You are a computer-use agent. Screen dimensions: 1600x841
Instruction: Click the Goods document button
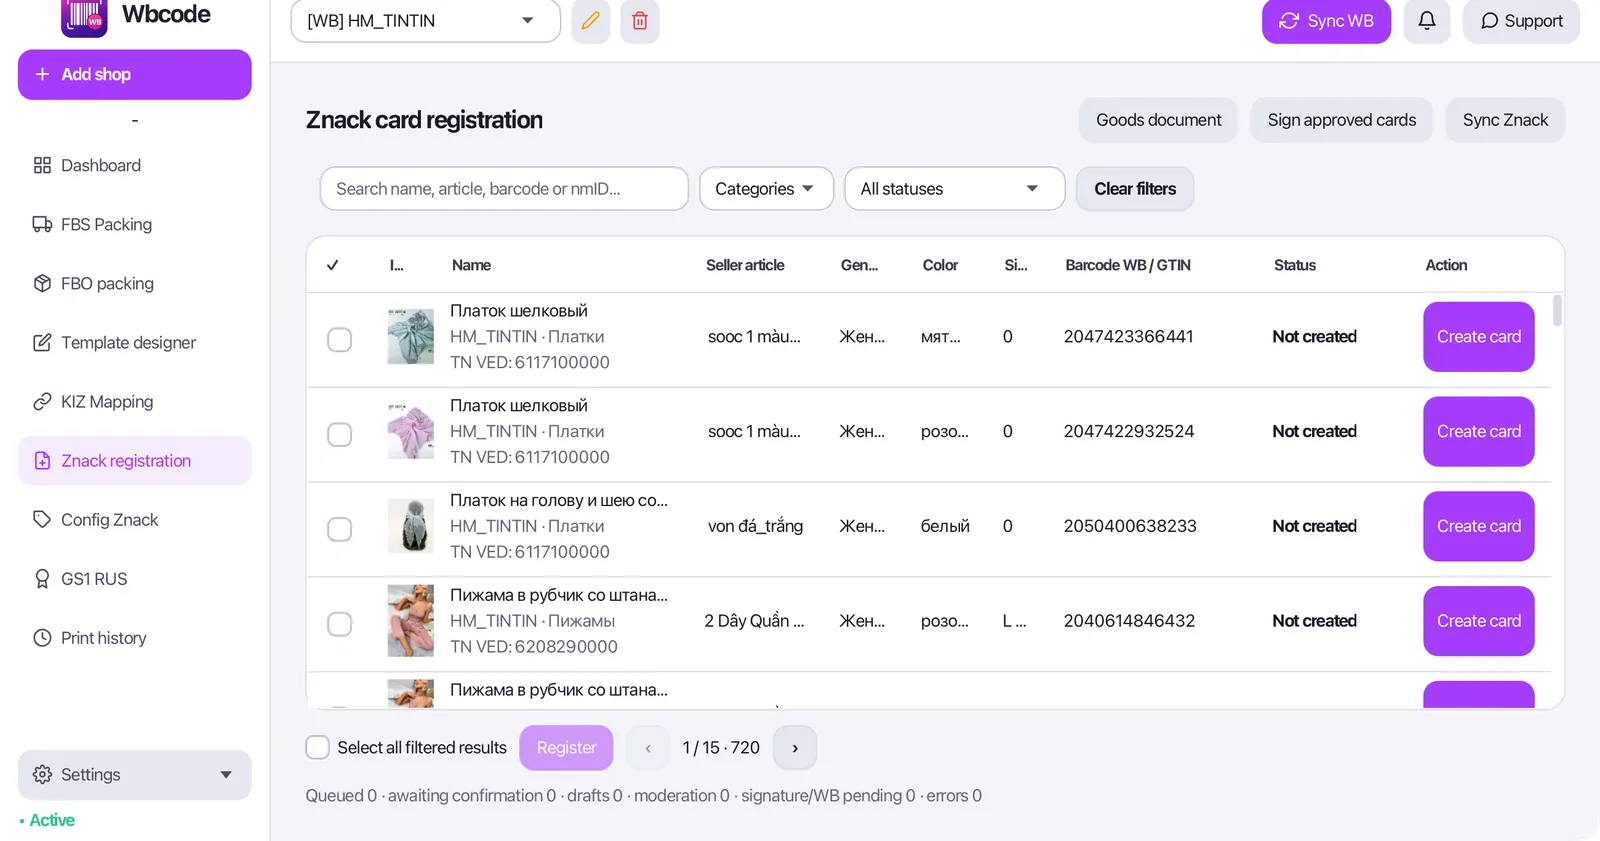tap(1158, 120)
